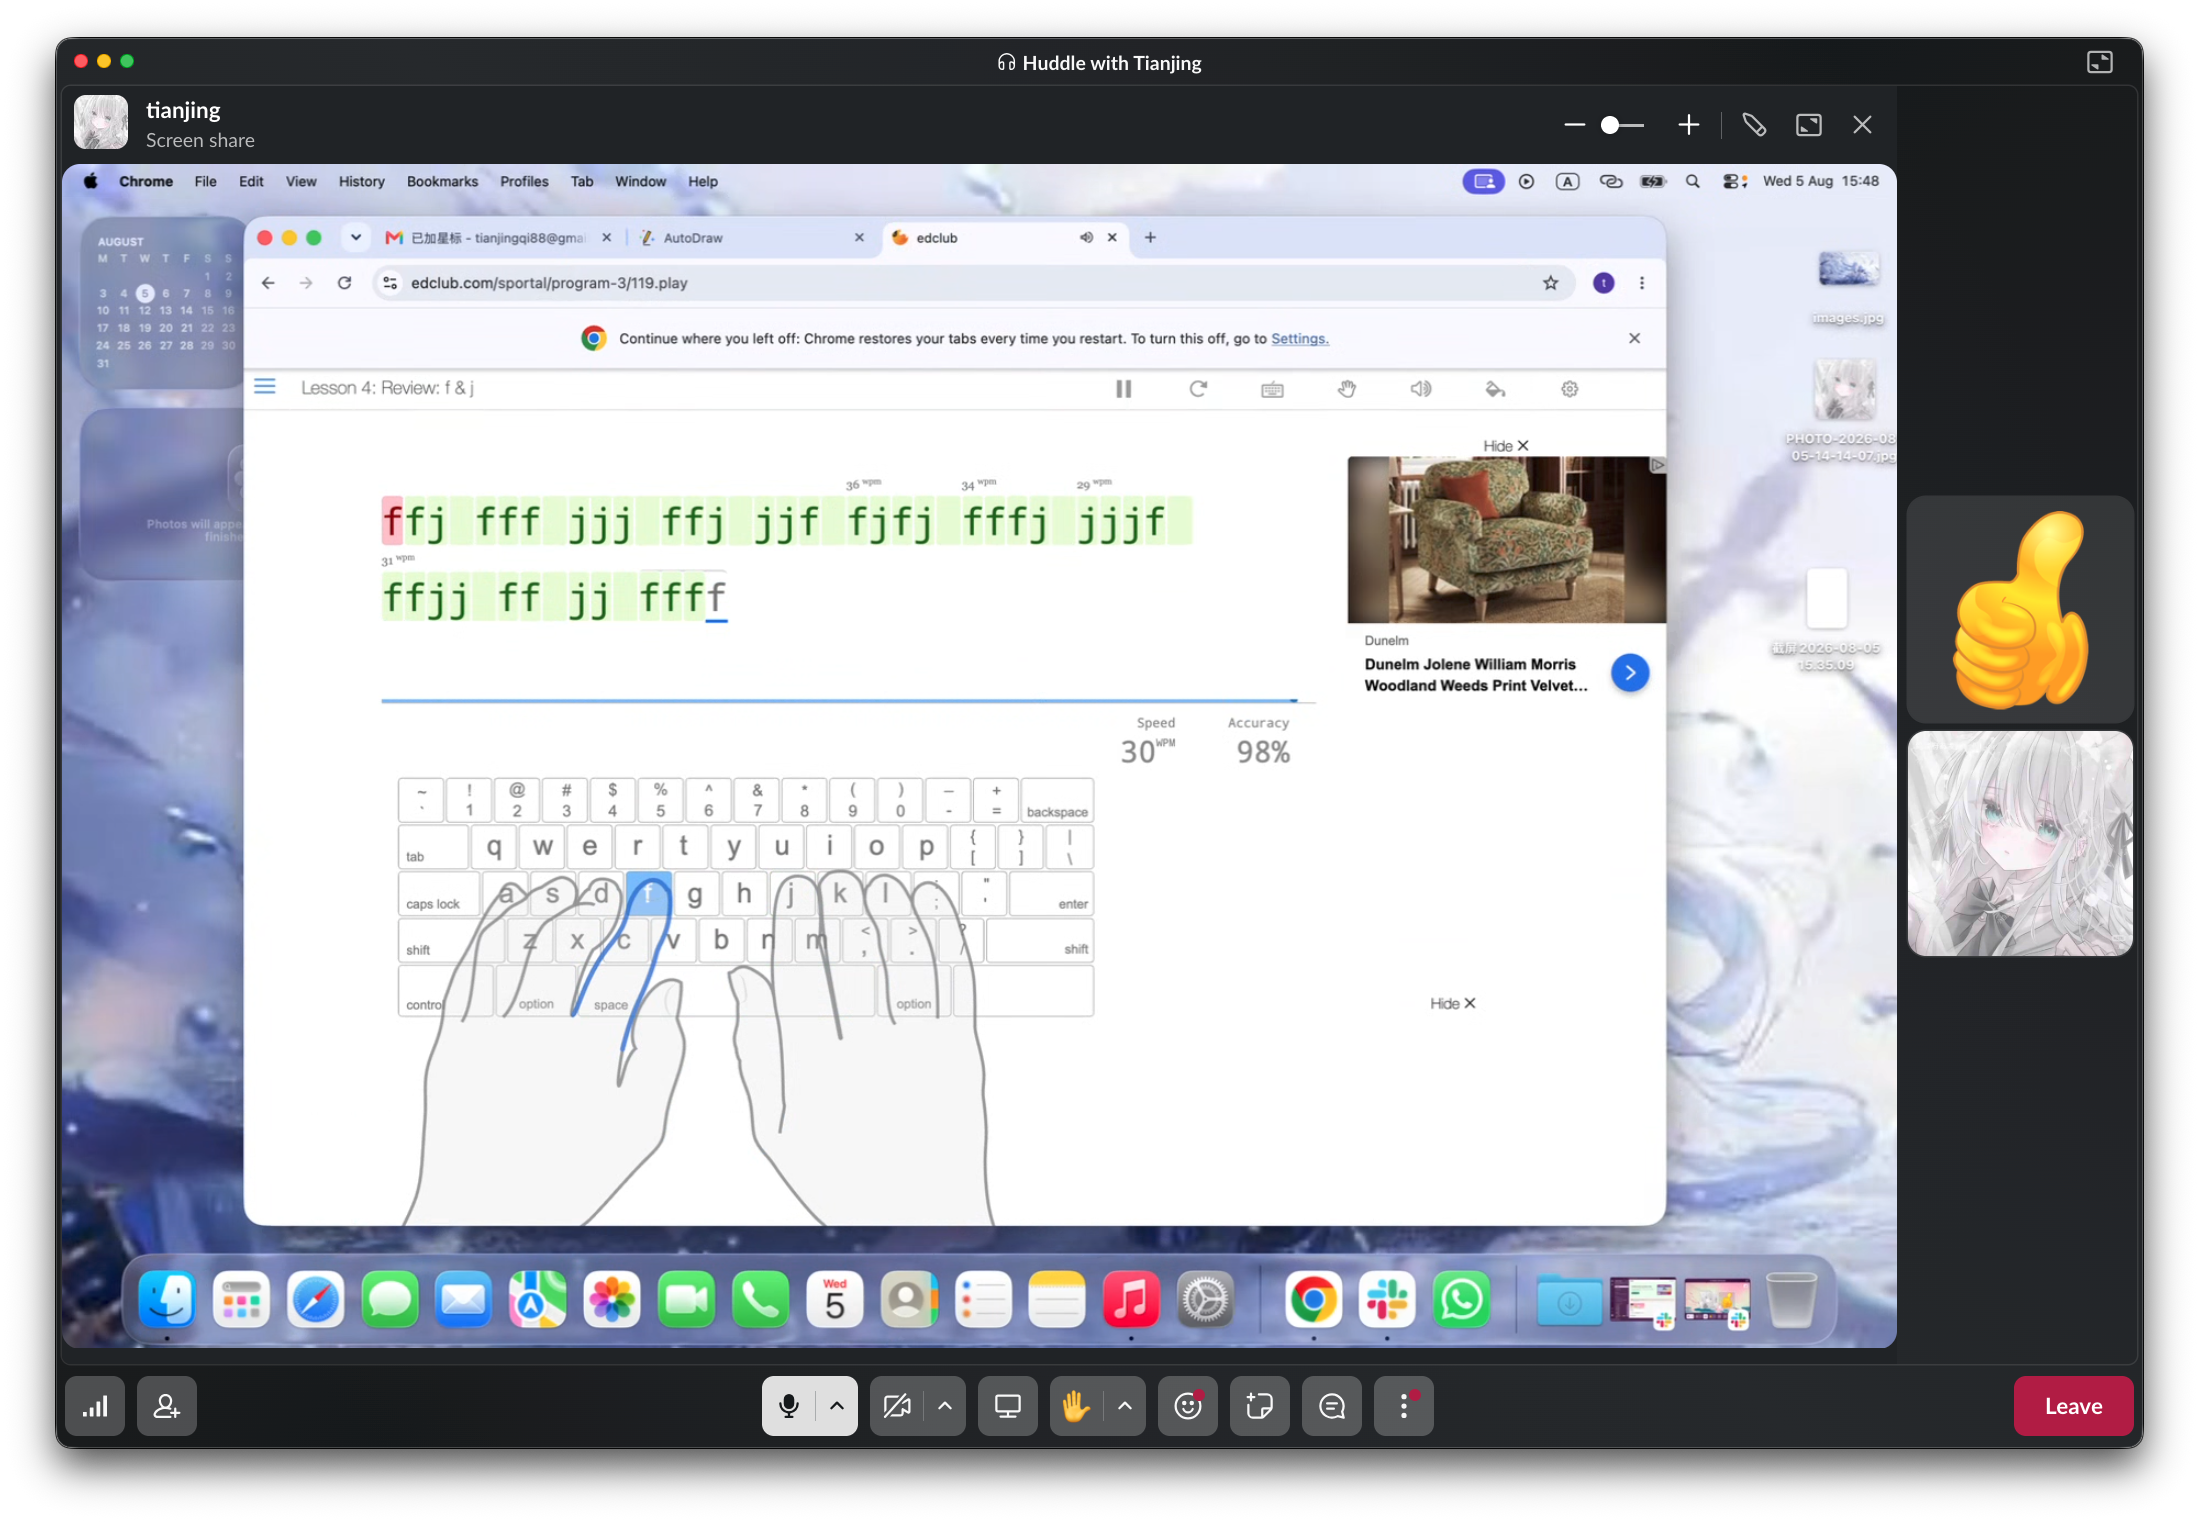2199x1522 pixels.
Task: Open Control Center in shared menu bar
Action: click(1735, 181)
